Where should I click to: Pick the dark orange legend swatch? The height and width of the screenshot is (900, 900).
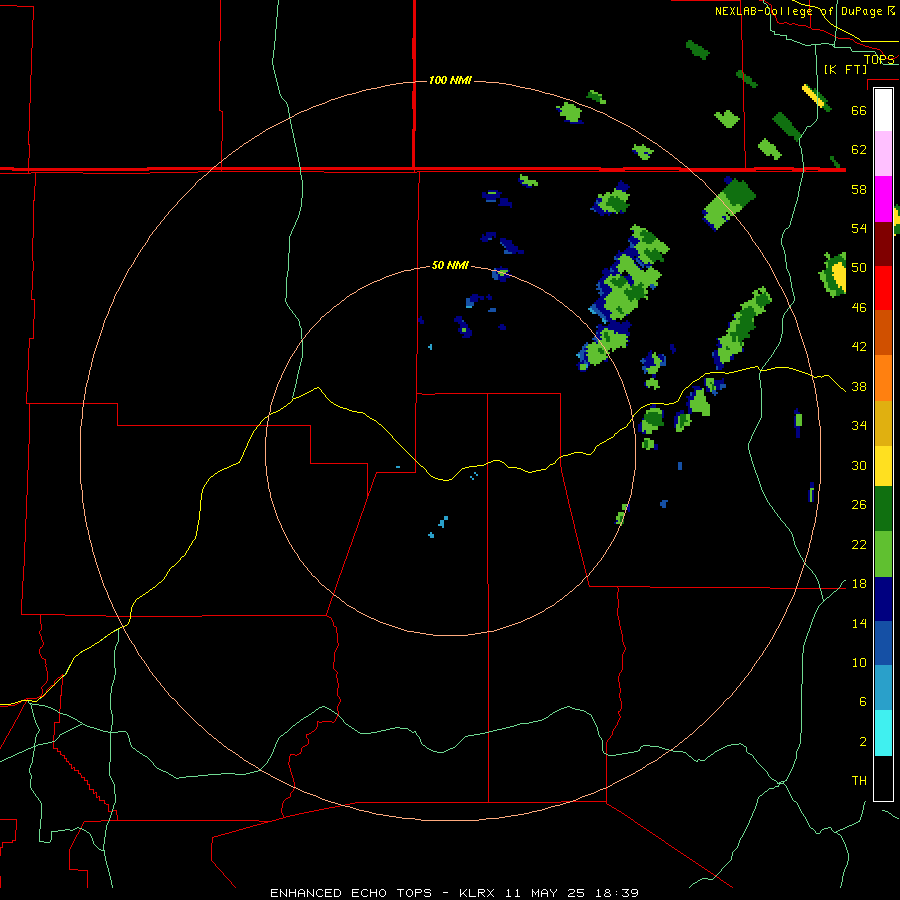pyautogui.click(x=883, y=332)
